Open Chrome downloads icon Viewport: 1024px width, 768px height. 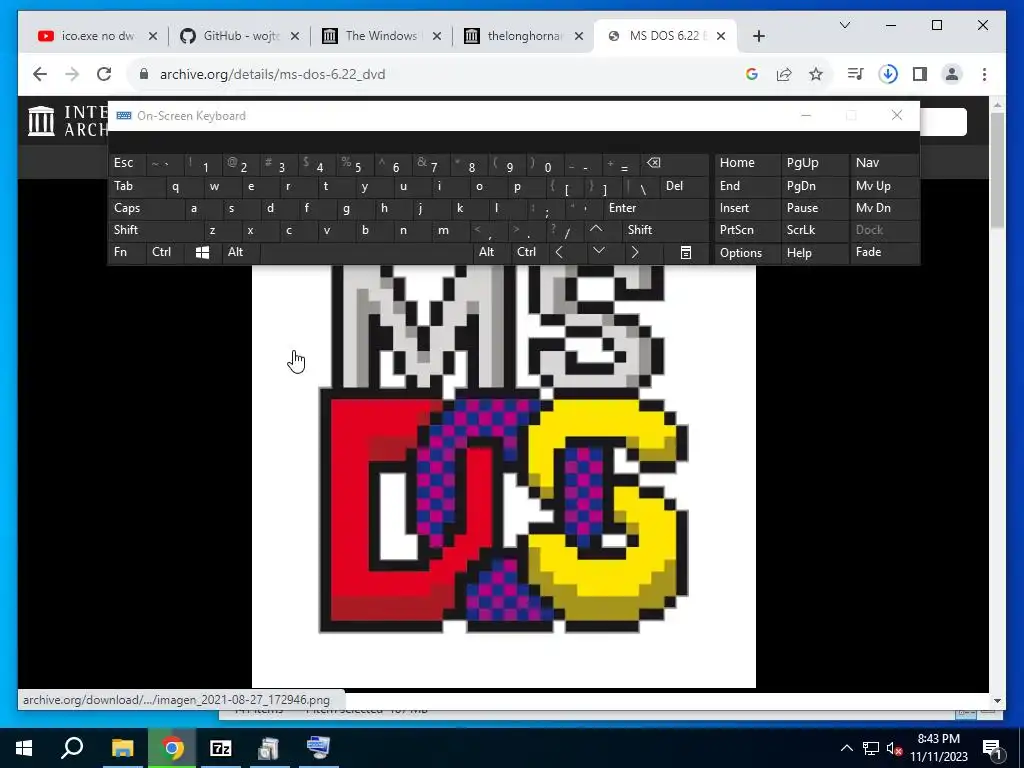pyautogui.click(x=888, y=74)
